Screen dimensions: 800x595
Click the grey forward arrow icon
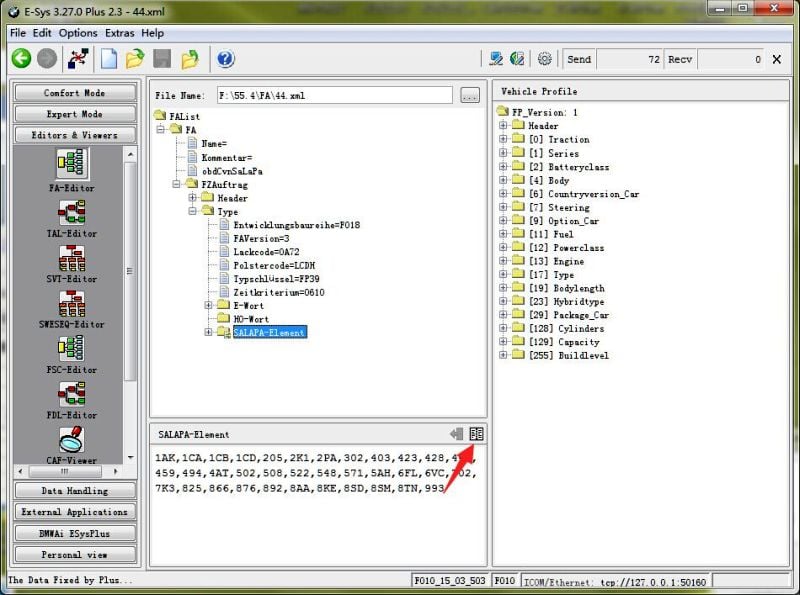tap(47, 59)
